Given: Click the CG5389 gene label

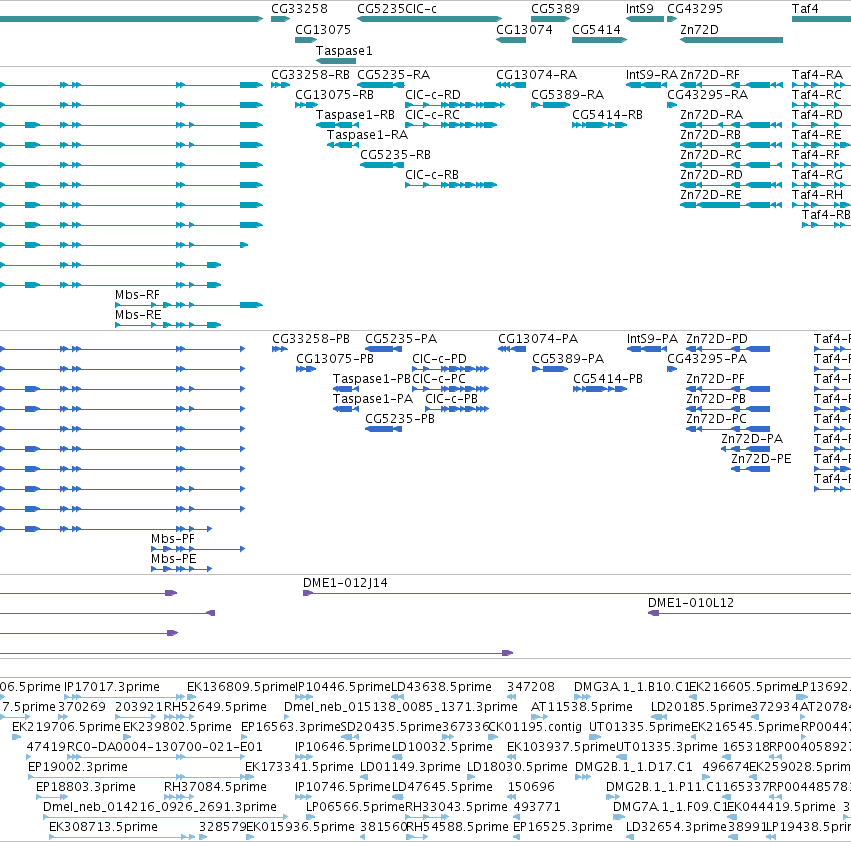Looking at the screenshot, I should point(555,9).
